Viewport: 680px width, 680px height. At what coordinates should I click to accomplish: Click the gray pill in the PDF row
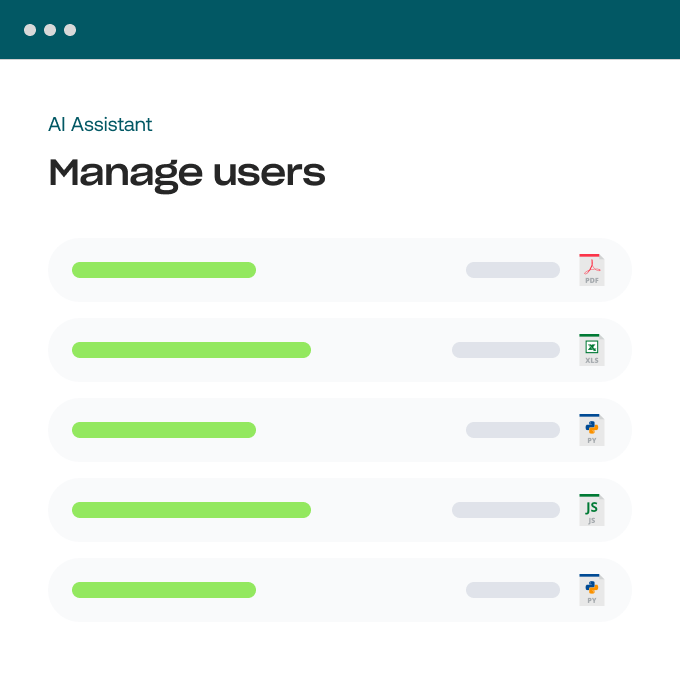[x=513, y=270]
